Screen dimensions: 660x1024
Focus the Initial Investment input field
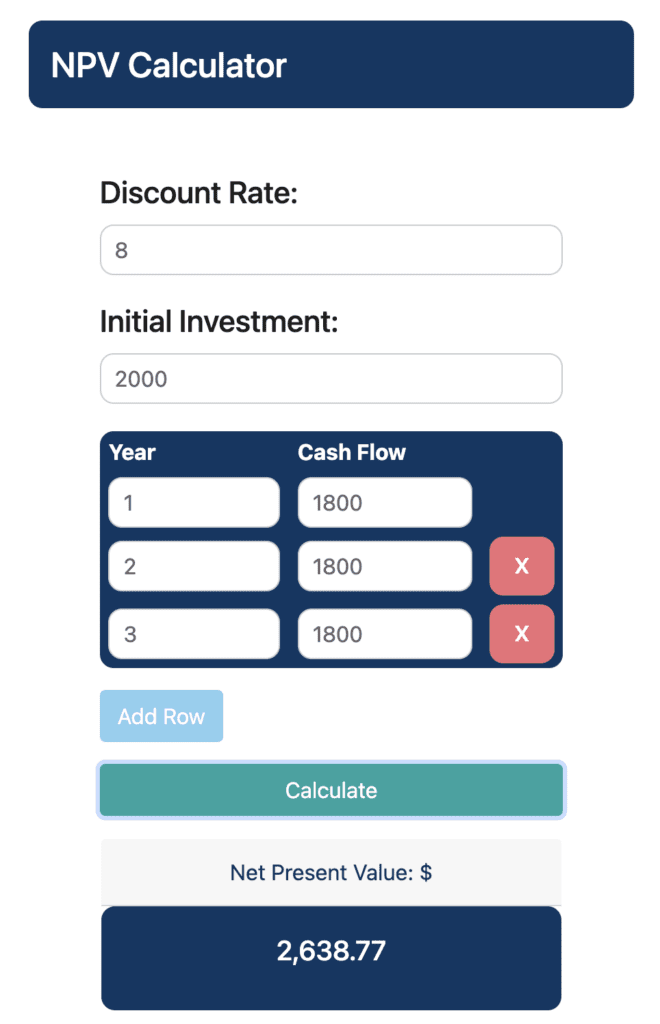click(331, 379)
